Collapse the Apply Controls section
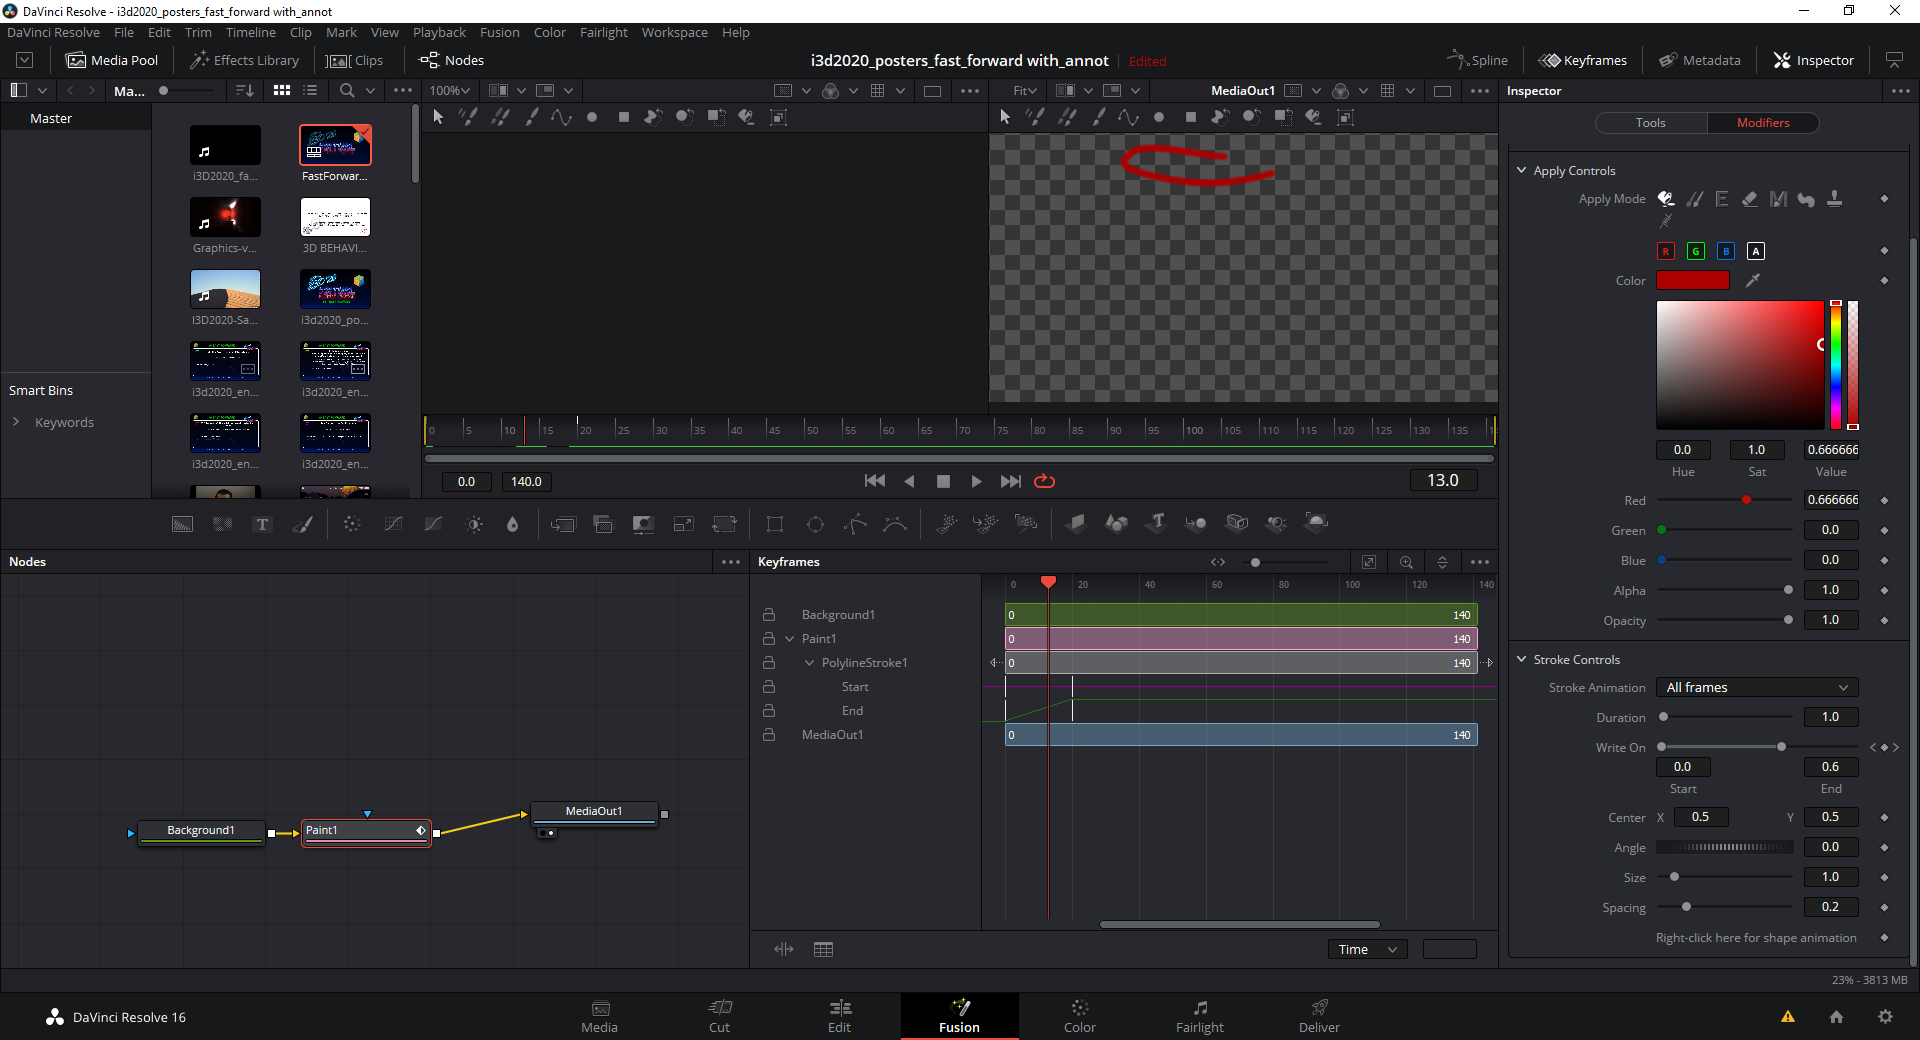Screen dimensions: 1920x1040 coord(1522,170)
